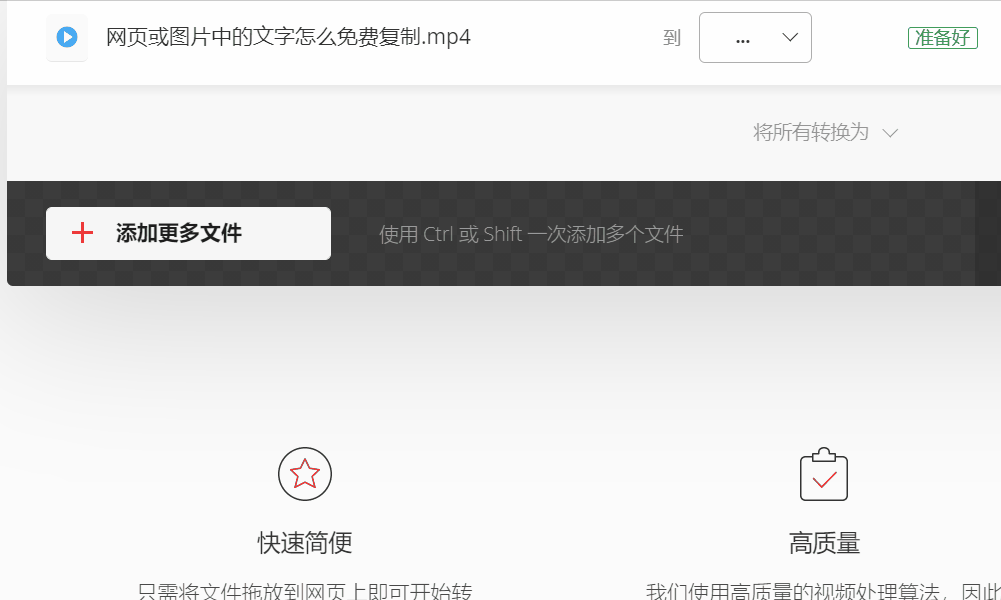Click the hint text 使用 Ctrl 或 Shift 一次添加多个文件
Image resolution: width=1001 pixels, height=600 pixels.
click(x=531, y=234)
